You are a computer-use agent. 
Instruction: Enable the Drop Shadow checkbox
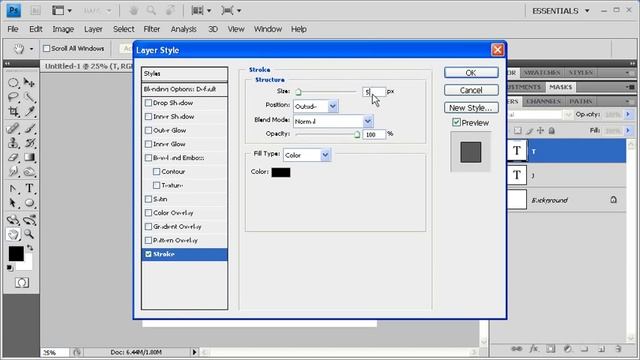pyautogui.click(x=149, y=103)
